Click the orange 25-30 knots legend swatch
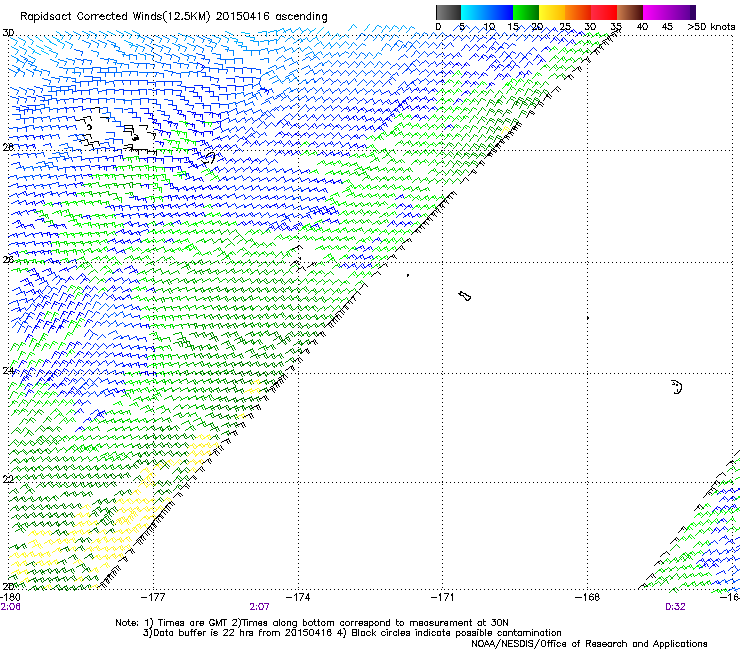This screenshot has width=740, height=650. (x=578, y=12)
